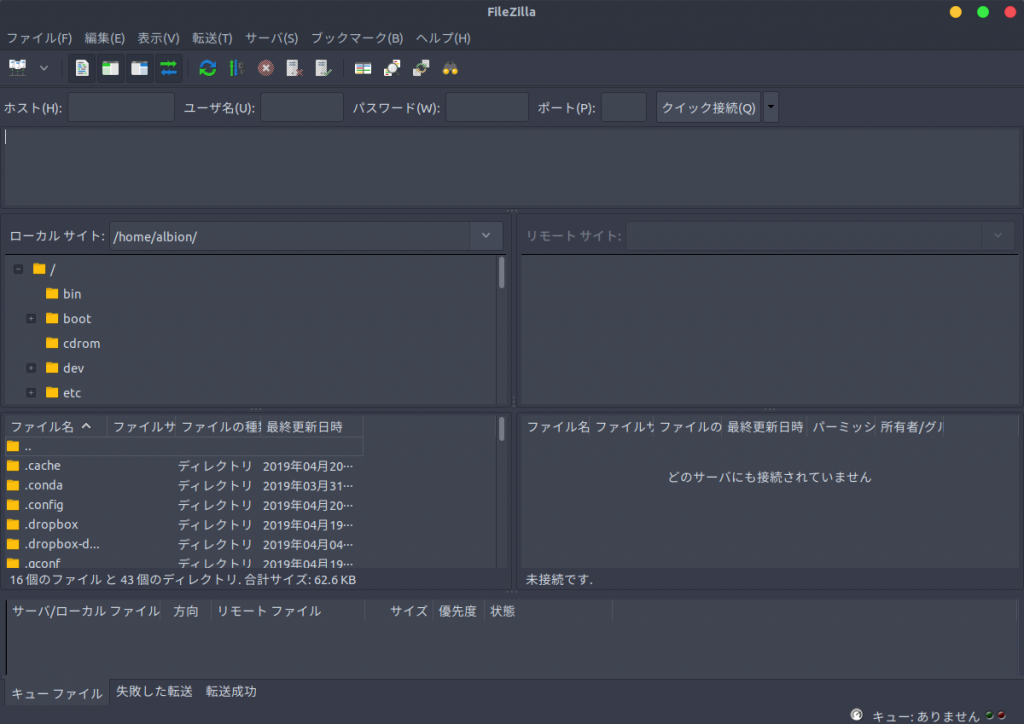Image resolution: width=1024 pixels, height=724 pixels.
Task: Click the クイック接続 button
Action: point(708,106)
